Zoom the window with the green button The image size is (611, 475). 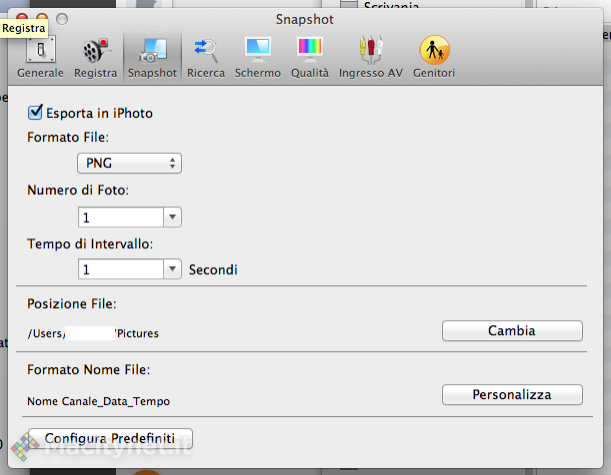click(x=62, y=18)
